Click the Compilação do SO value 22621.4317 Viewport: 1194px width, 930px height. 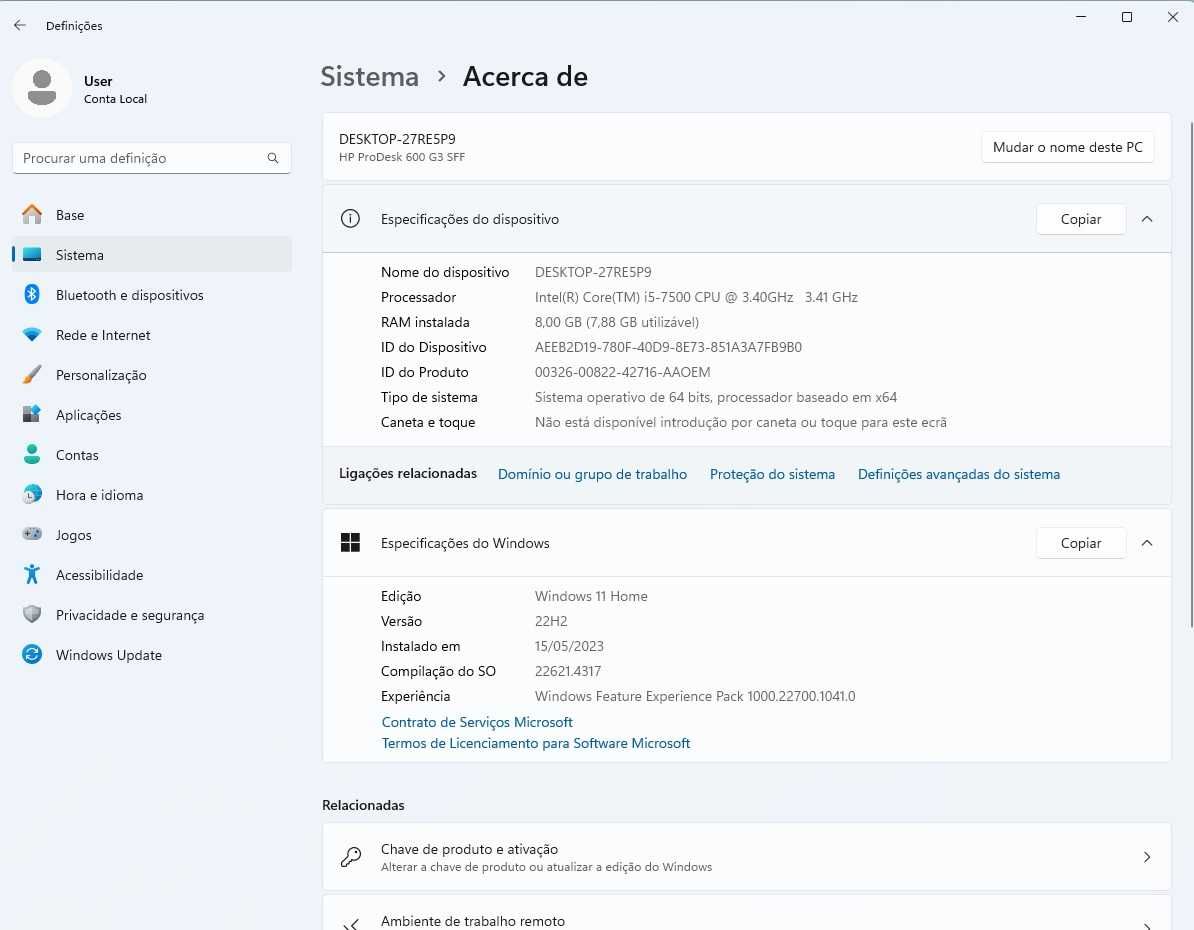click(567, 671)
